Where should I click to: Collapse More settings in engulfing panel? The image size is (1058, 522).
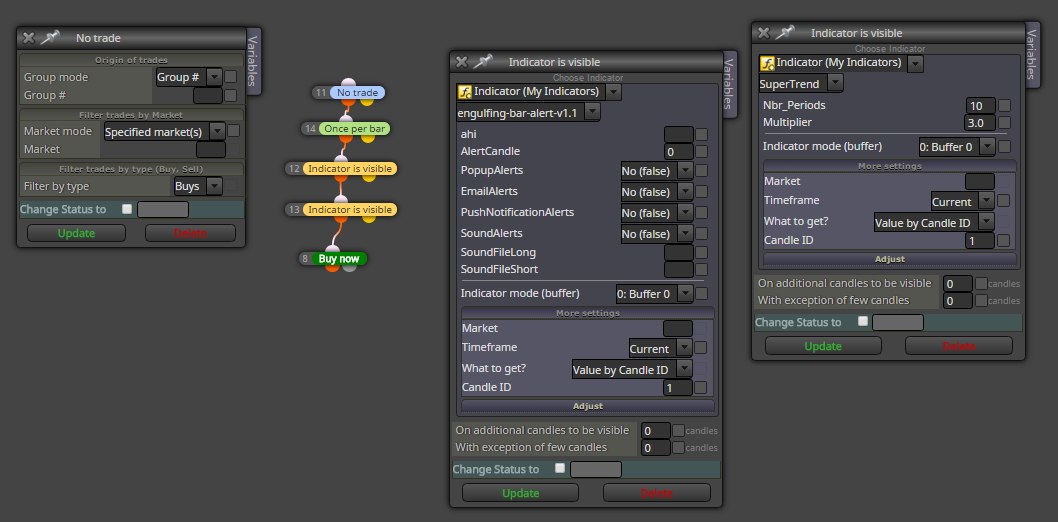tap(588, 313)
